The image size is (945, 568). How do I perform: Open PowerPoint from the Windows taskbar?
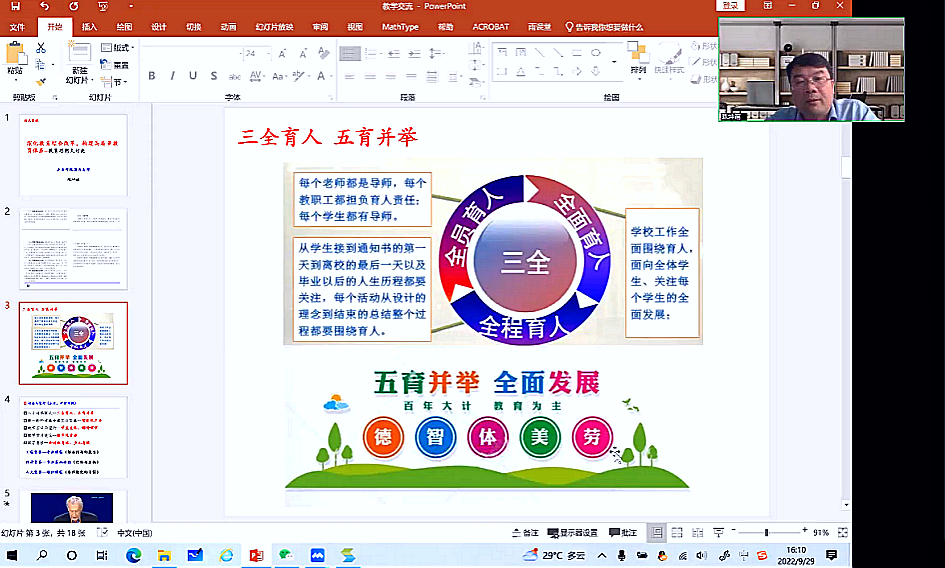coord(256,555)
